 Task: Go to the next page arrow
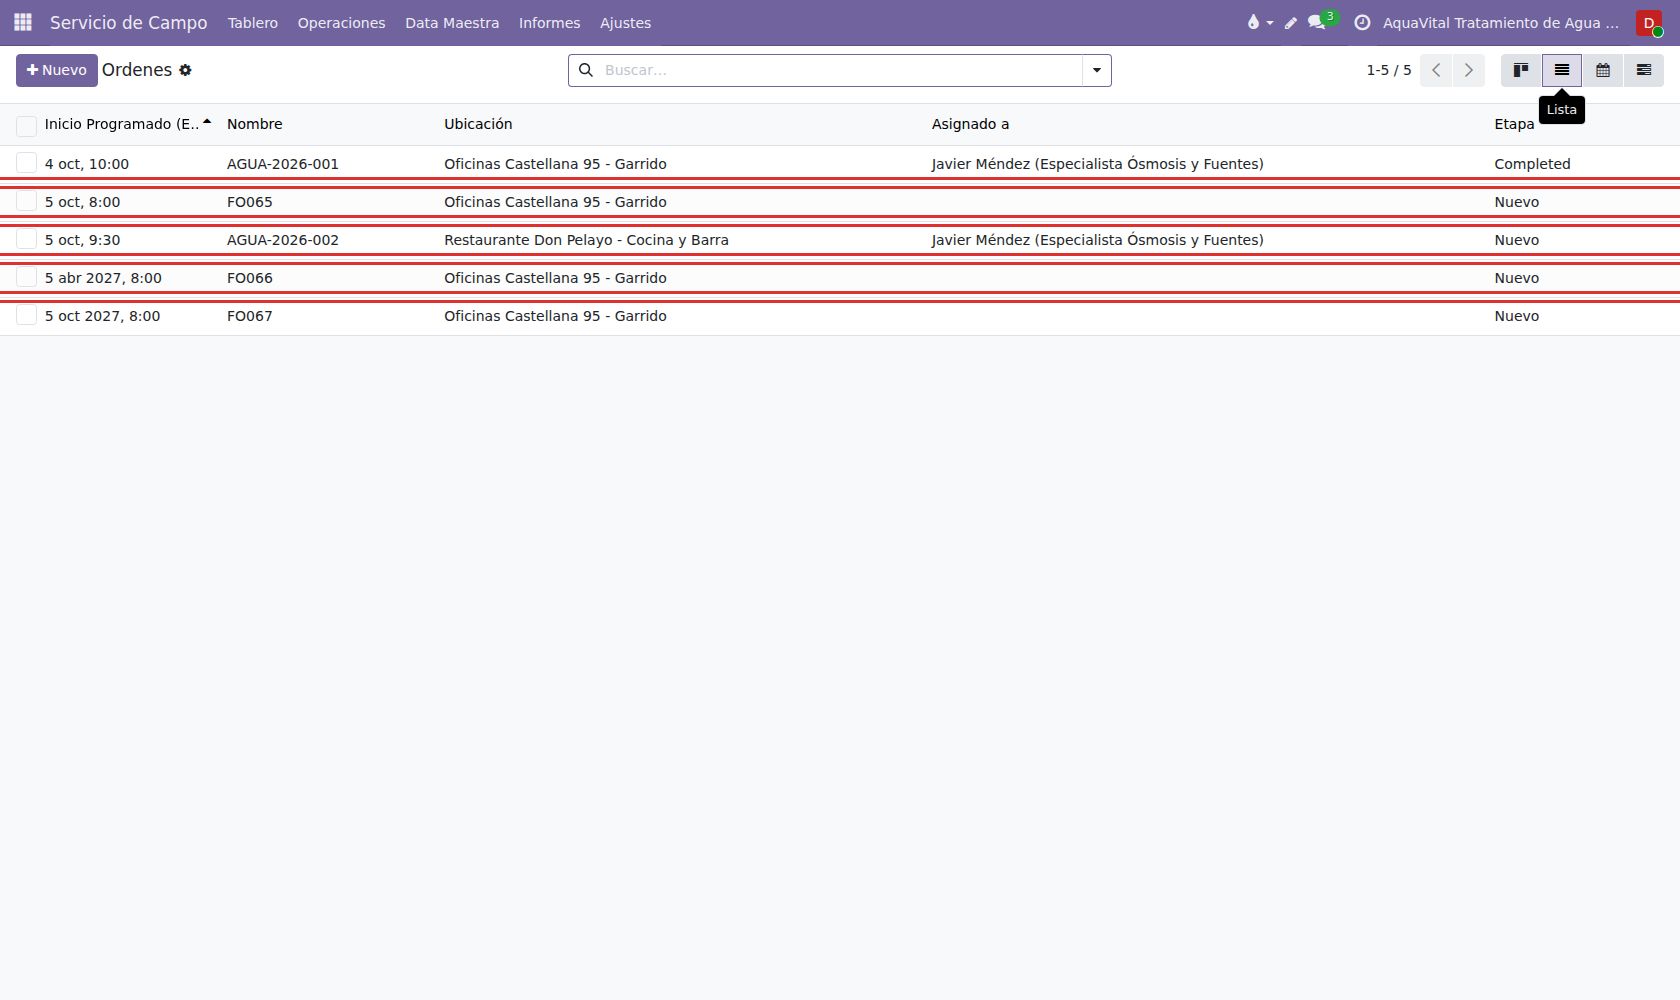[1469, 70]
